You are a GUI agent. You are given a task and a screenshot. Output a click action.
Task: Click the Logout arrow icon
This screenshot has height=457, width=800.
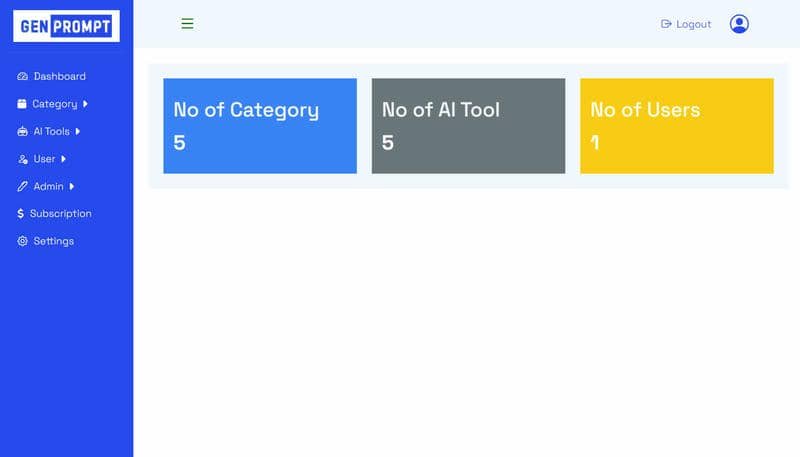[x=666, y=24]
